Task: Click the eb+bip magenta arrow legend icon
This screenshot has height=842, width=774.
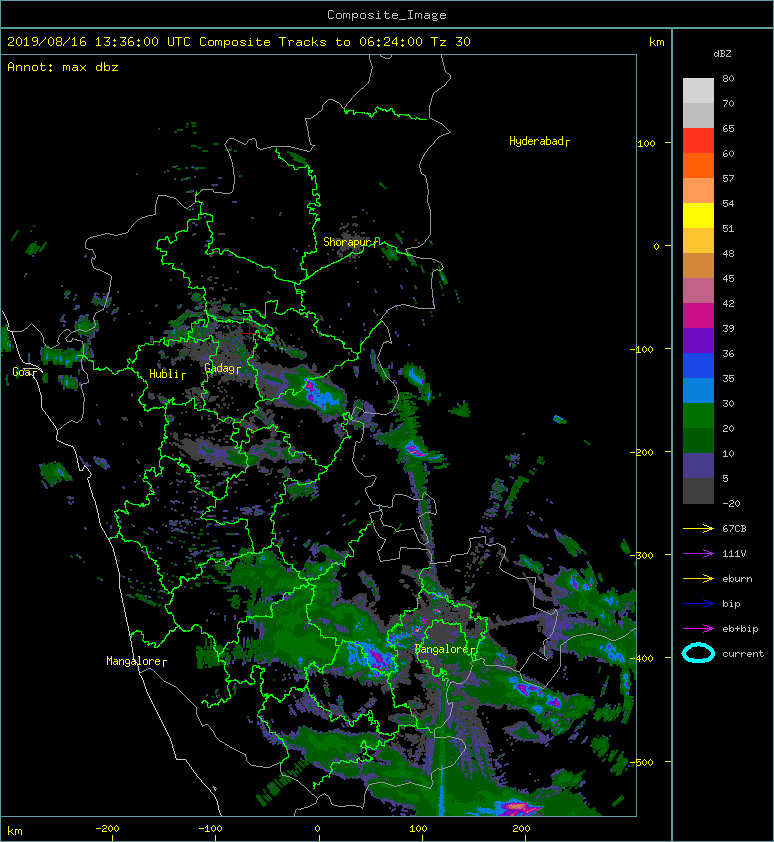Action: pos(698,629)
